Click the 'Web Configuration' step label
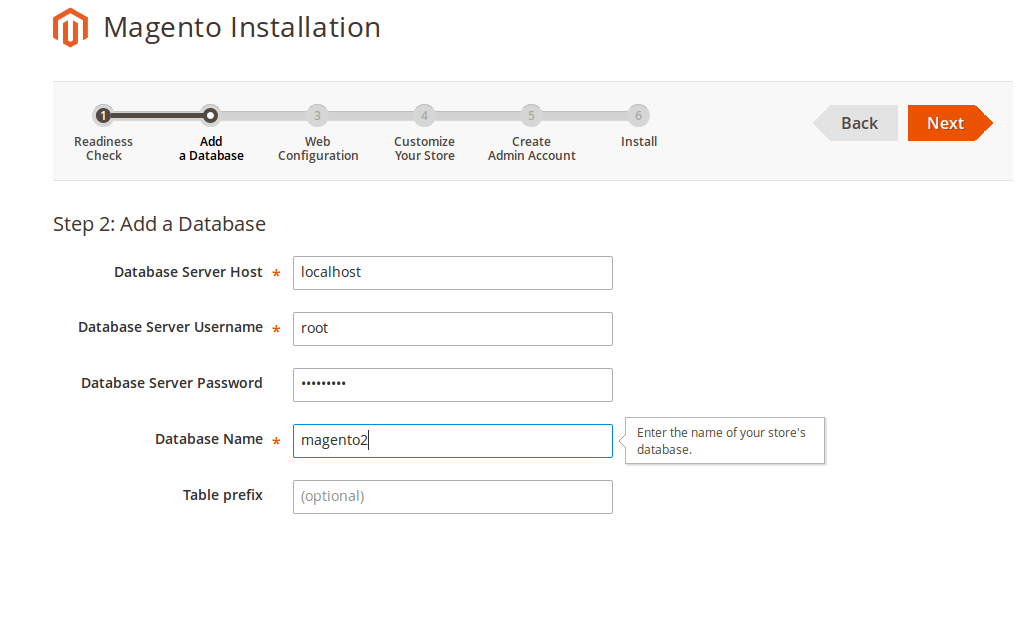 (318, 148)
